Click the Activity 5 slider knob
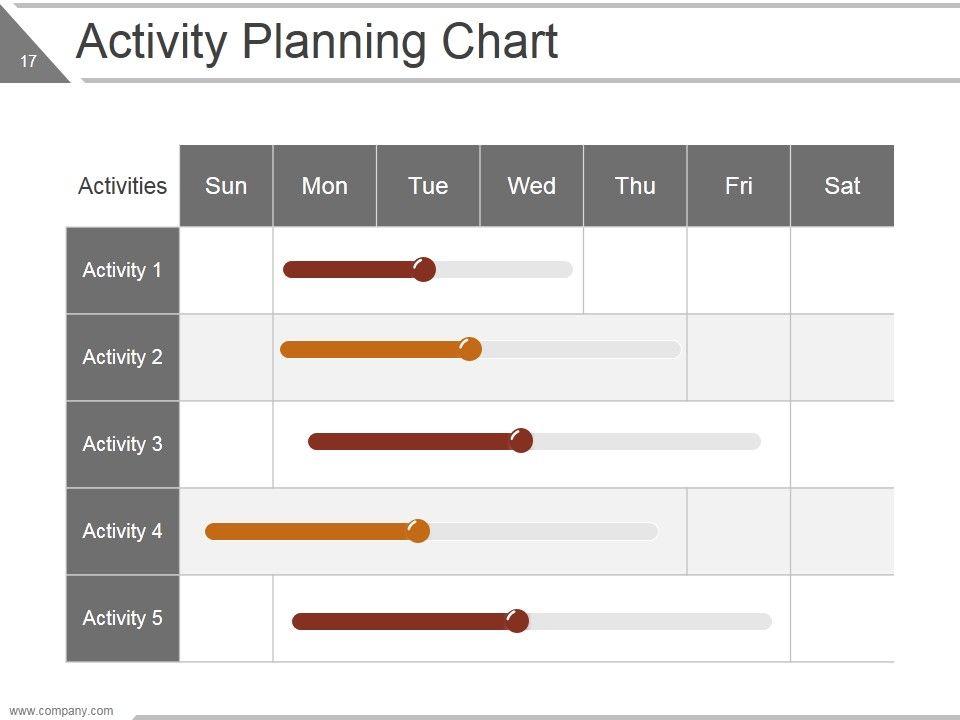Screen dimensions: 960x720 coord(517,621)
